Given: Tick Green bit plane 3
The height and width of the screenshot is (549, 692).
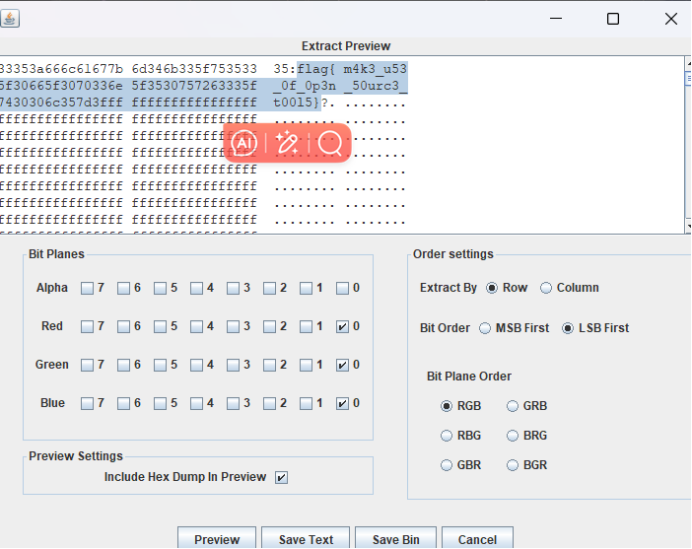Looking at the screenshot, I should click(x=233, y=365).
